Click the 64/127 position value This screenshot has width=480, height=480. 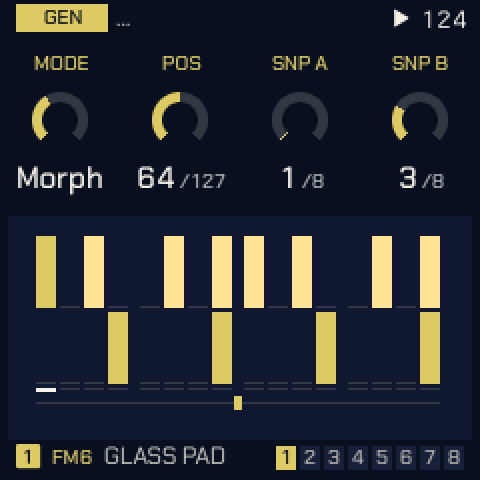point(181,178)
